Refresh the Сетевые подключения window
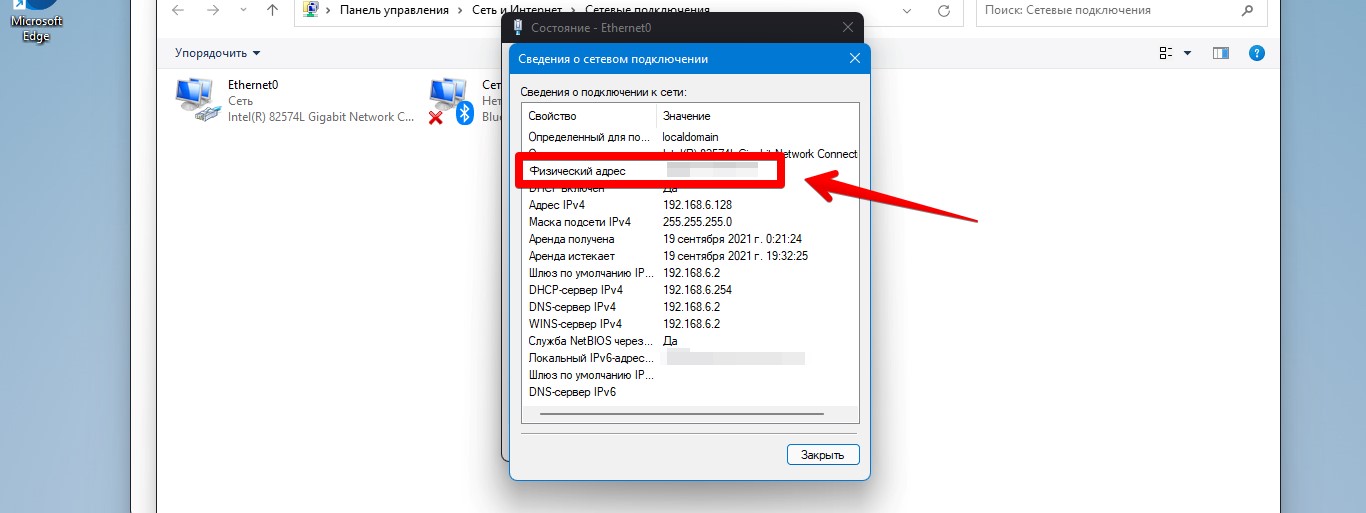The height and width of the screenshot is (513, 1366). pyautogui.click(x=943, y=10)
